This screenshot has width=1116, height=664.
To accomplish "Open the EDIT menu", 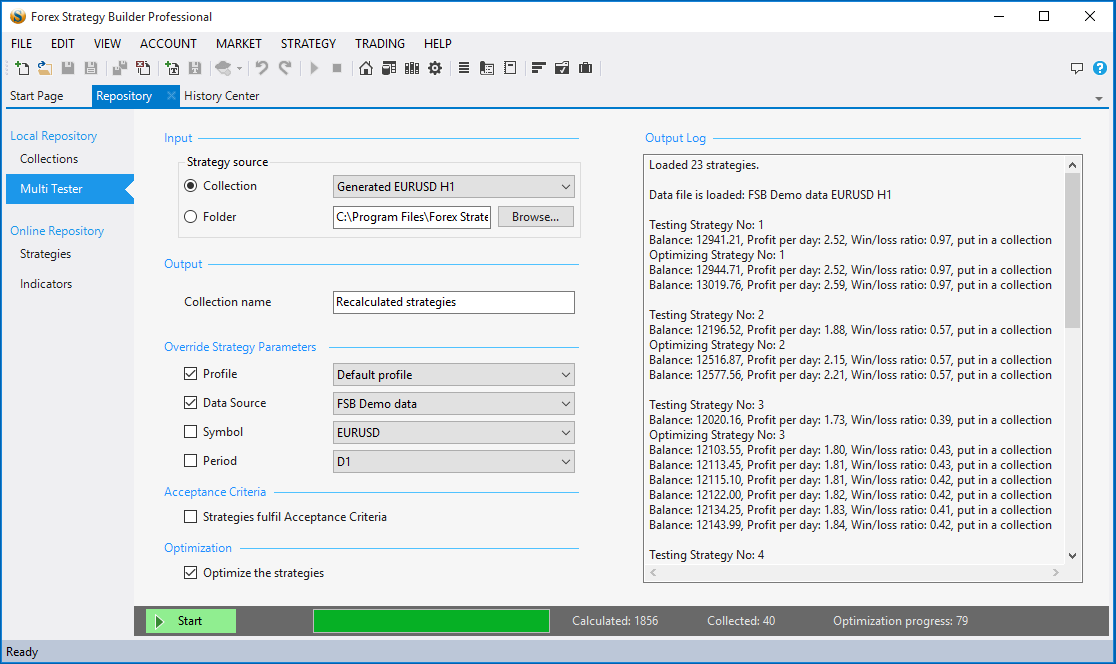I will pyautogui.click(x=63, y=43).
